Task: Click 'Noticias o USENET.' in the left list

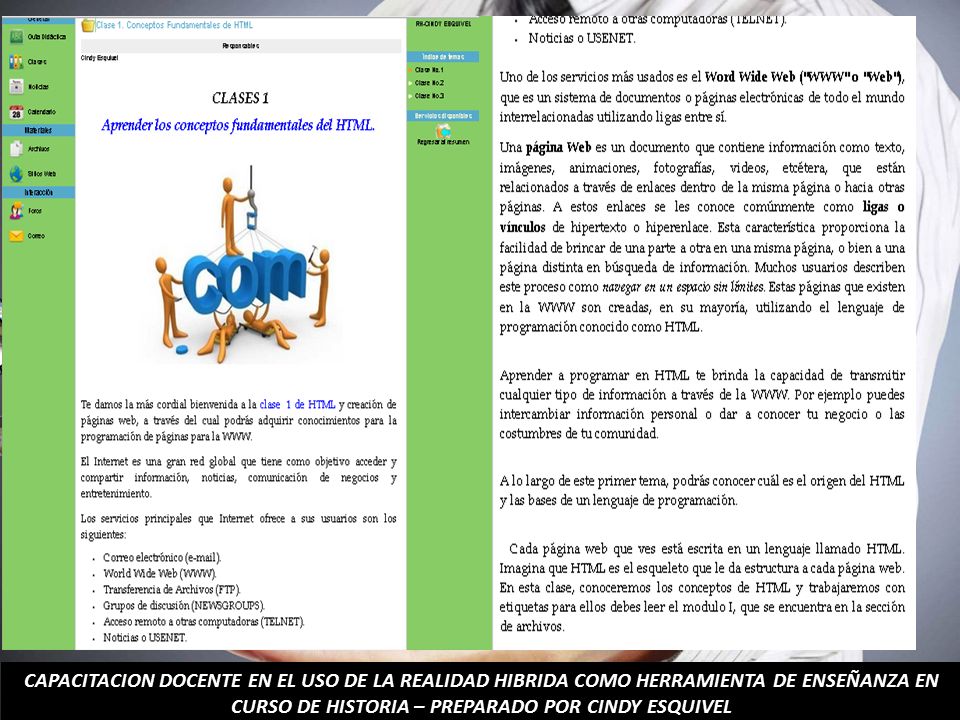Action: 144,637
